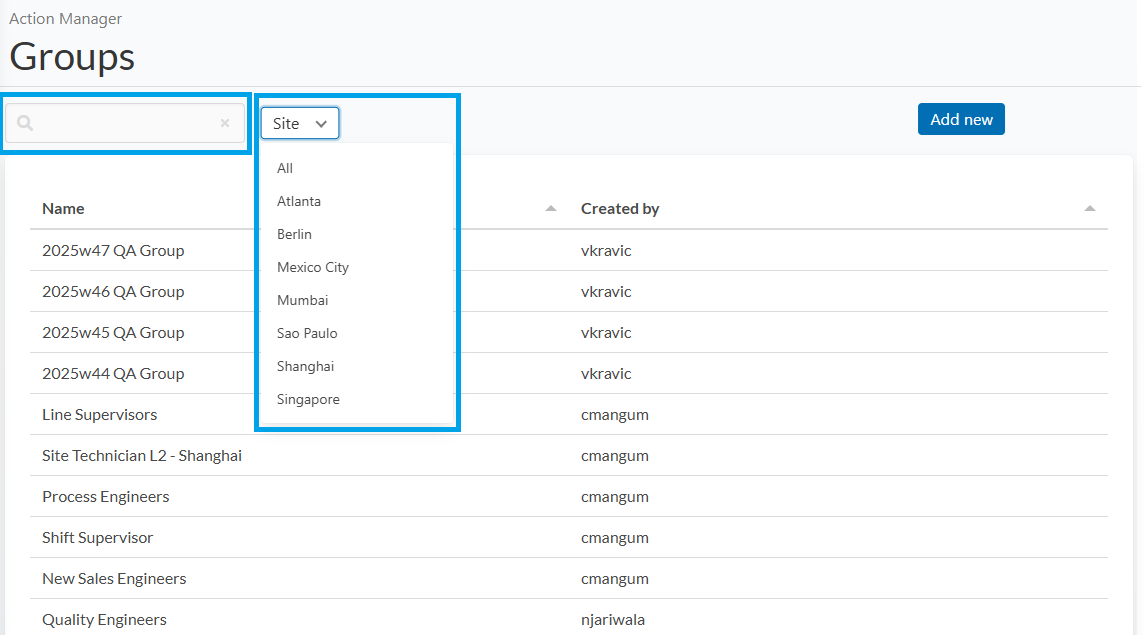Viewport: 1145px width, 635px height.
Task: Open the Line Supervisors group
Action: (99, 415)
